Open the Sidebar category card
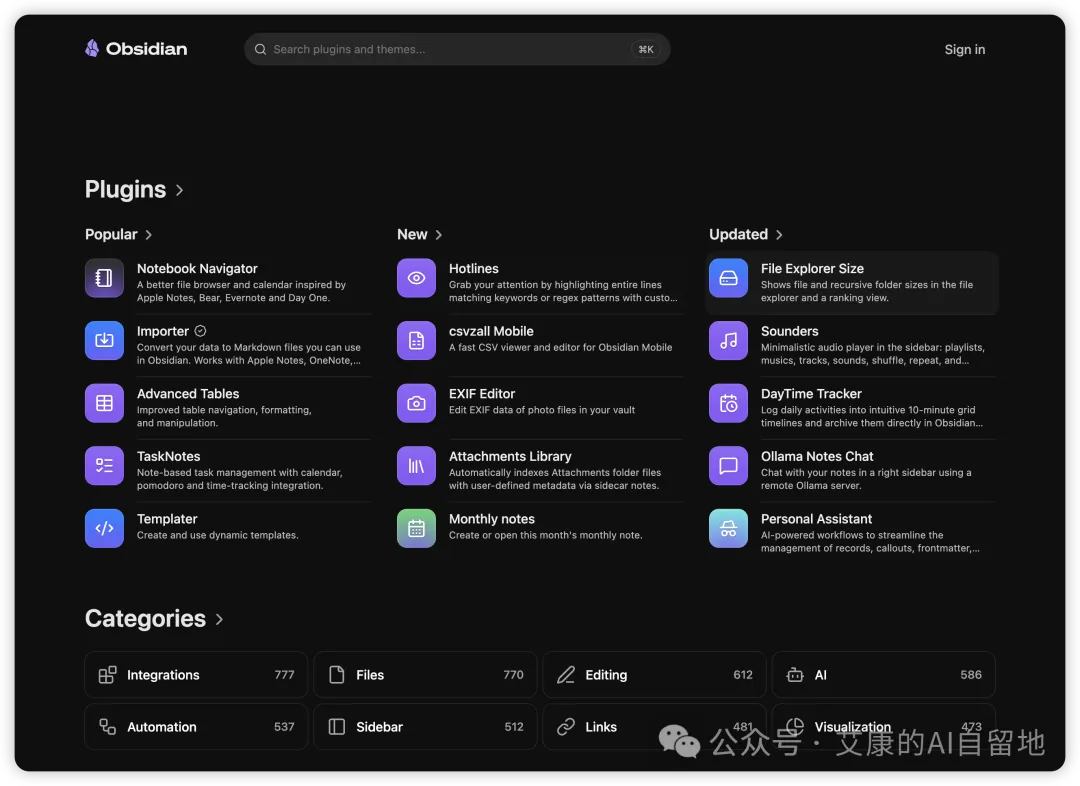 click(425, 727)
